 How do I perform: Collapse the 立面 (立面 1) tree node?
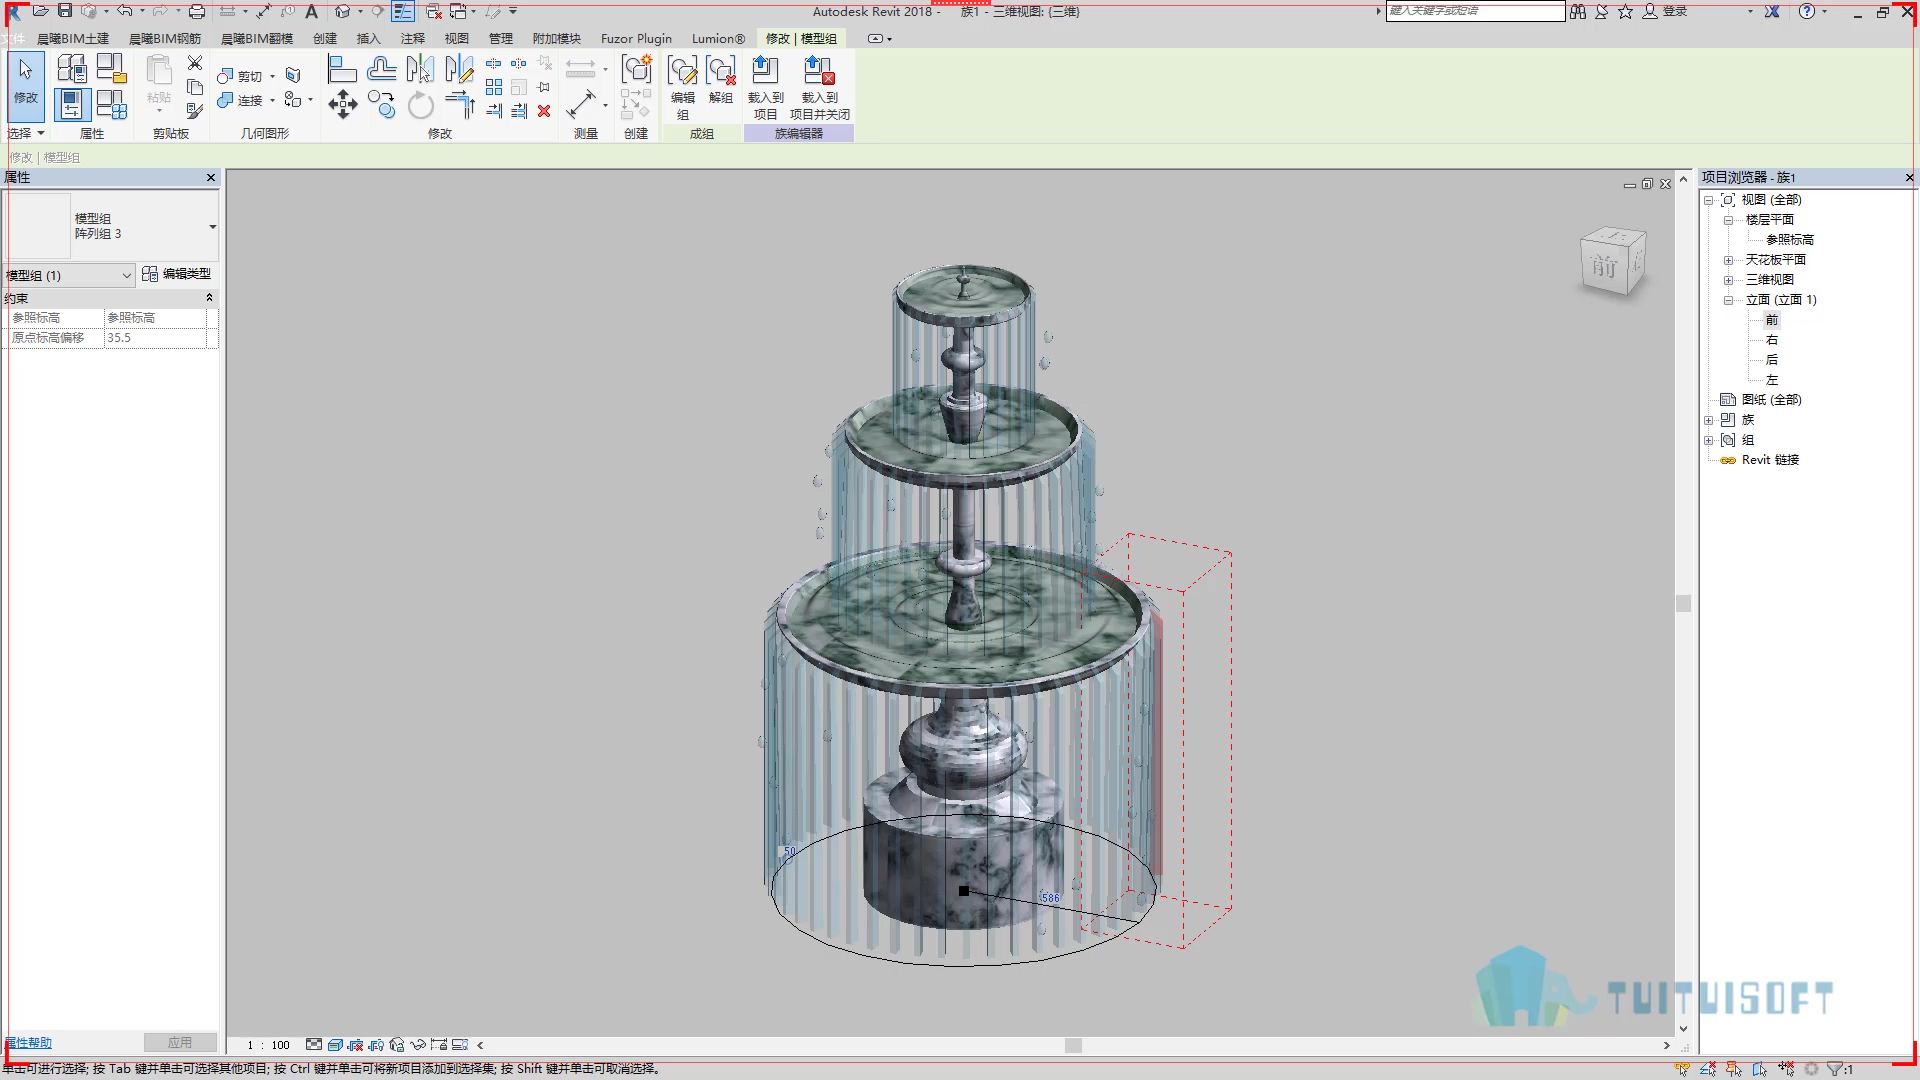point(1728,300)
